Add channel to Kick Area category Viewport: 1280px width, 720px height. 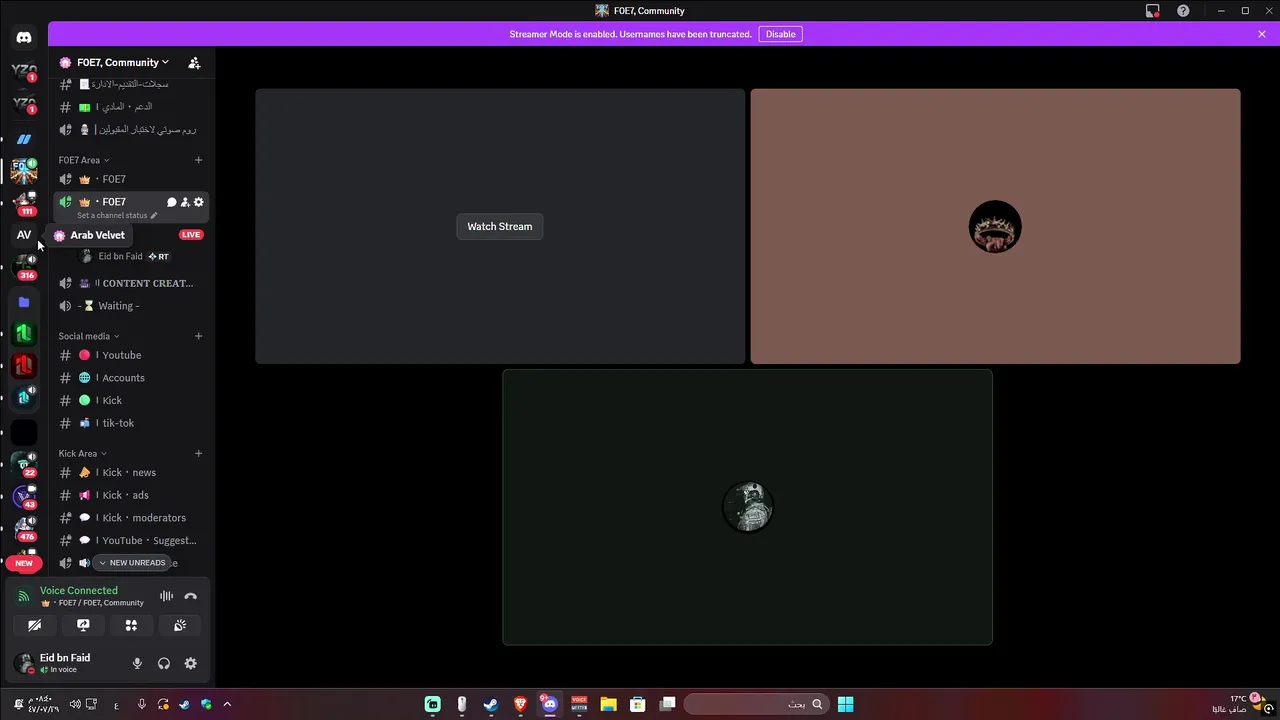tap(198, 454)
